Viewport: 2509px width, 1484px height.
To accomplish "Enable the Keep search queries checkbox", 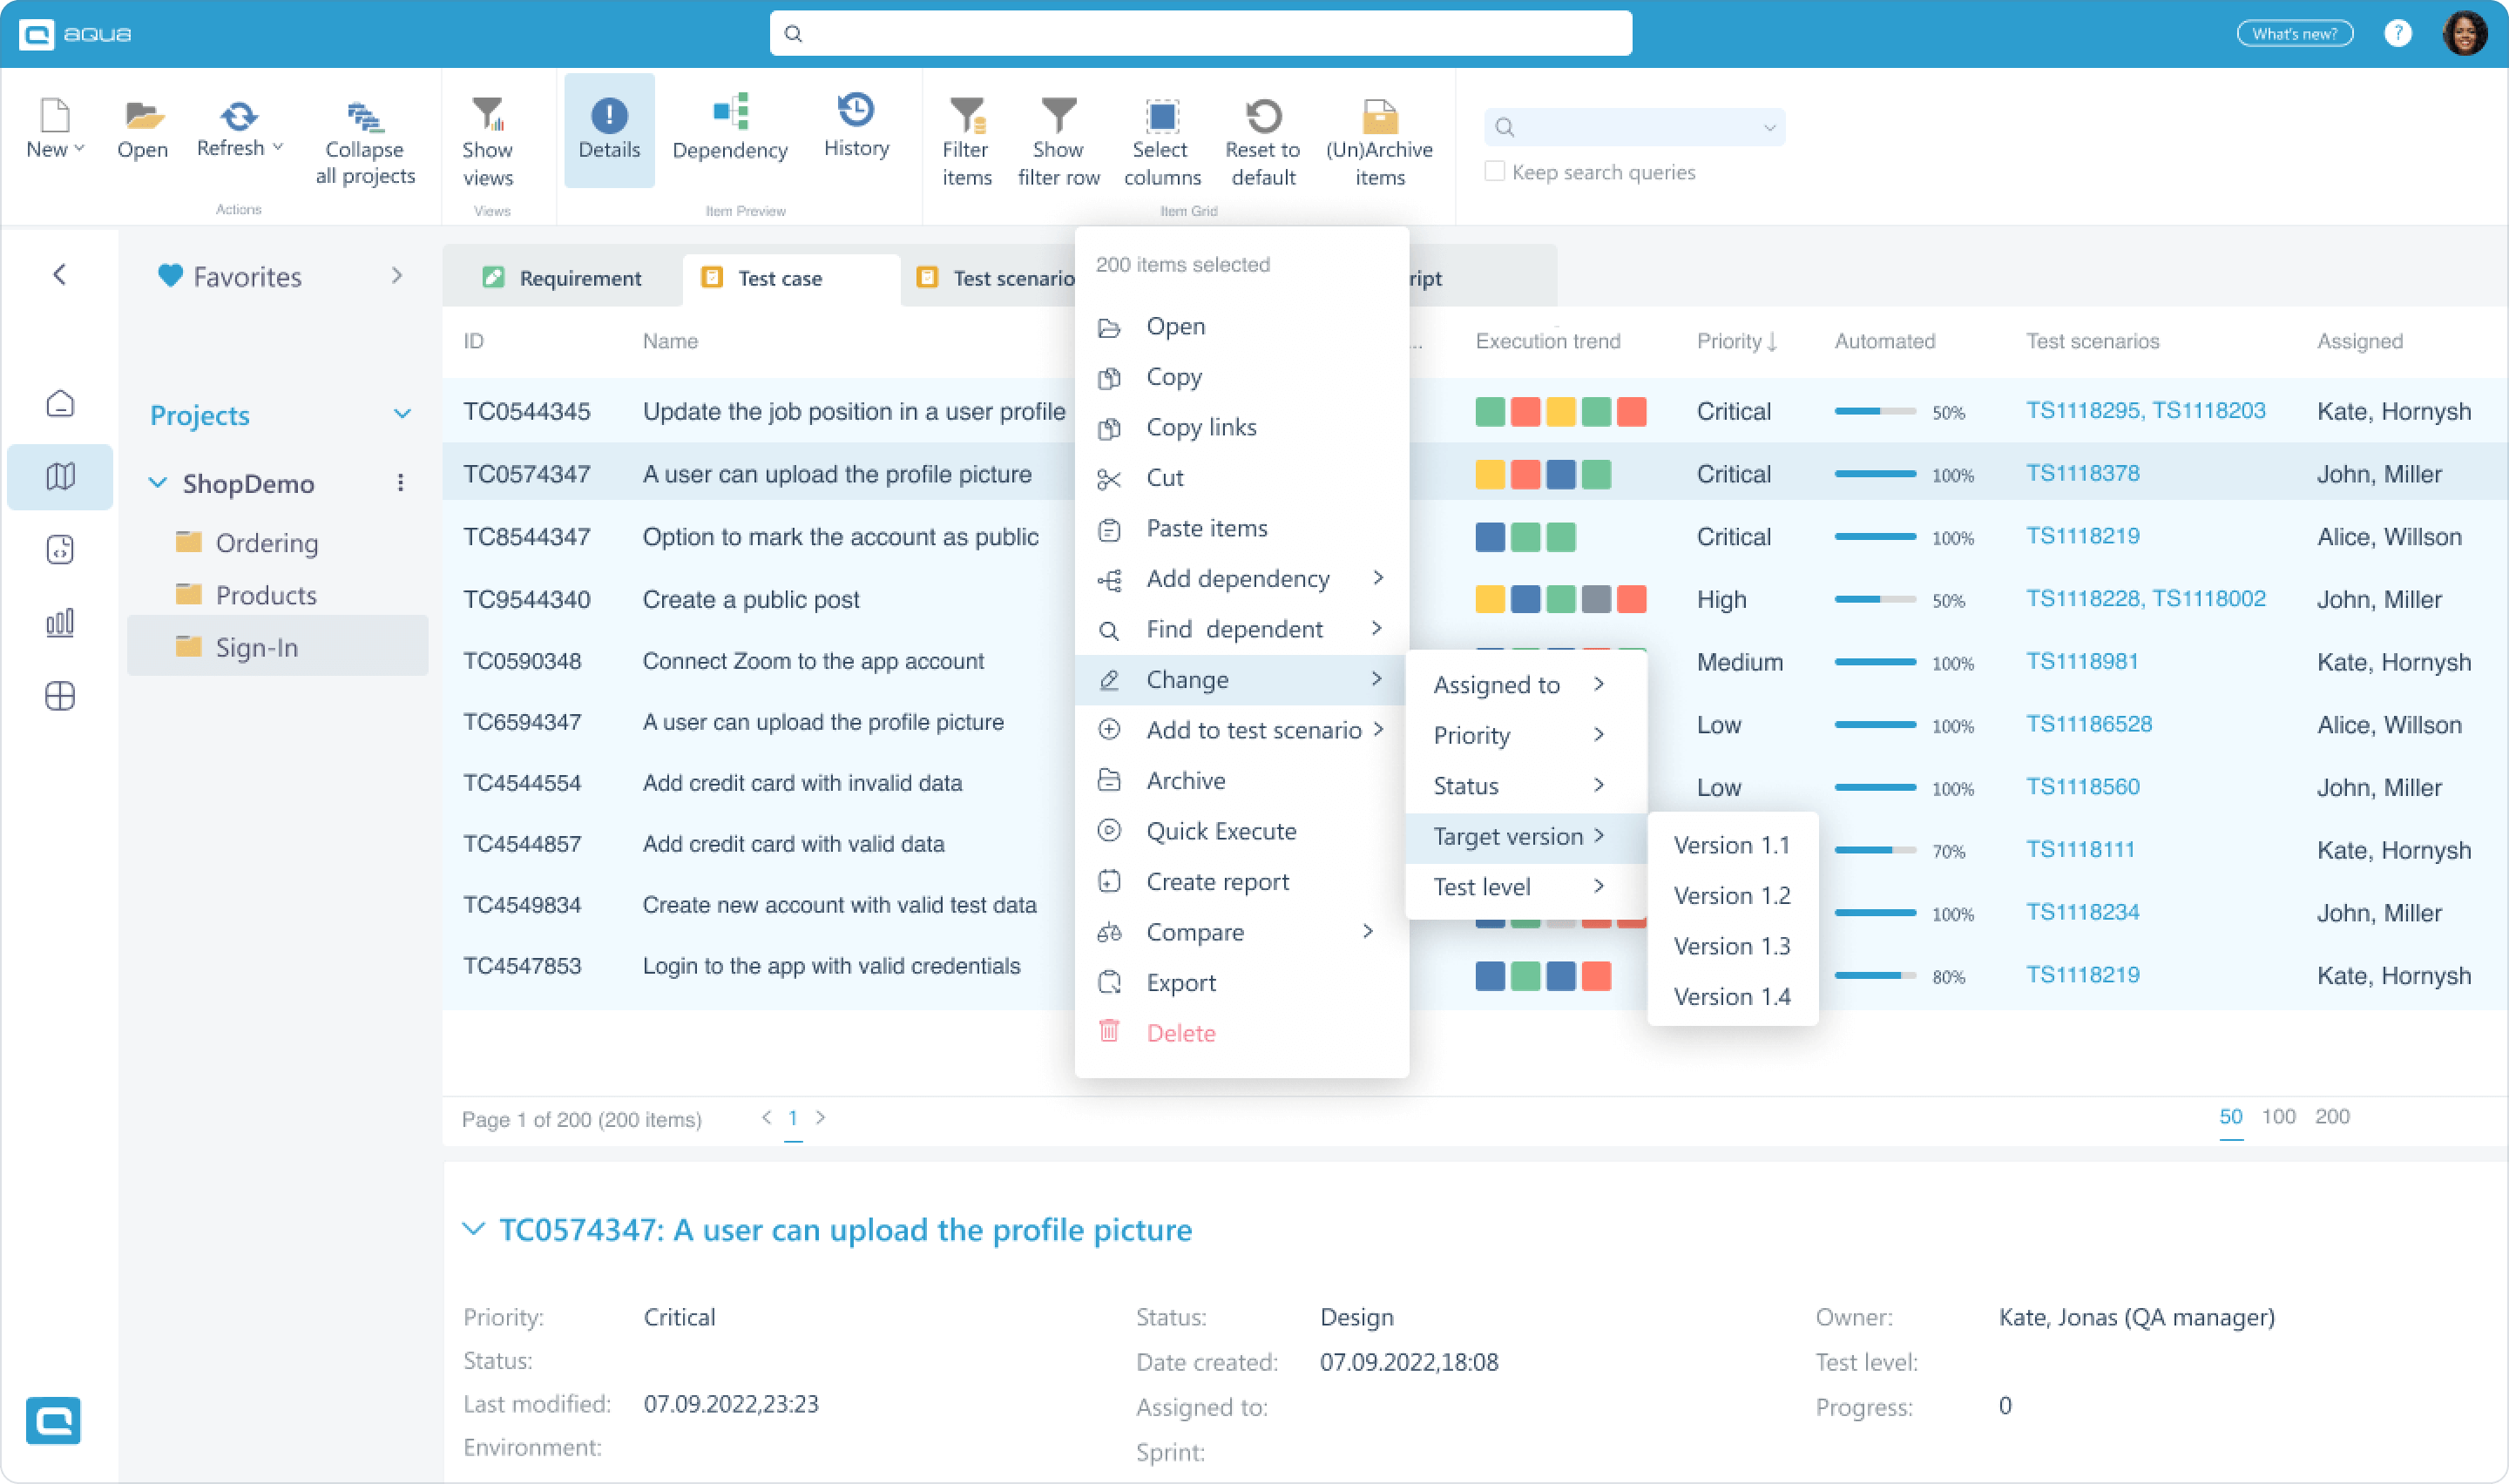I will click(1493, 171).
